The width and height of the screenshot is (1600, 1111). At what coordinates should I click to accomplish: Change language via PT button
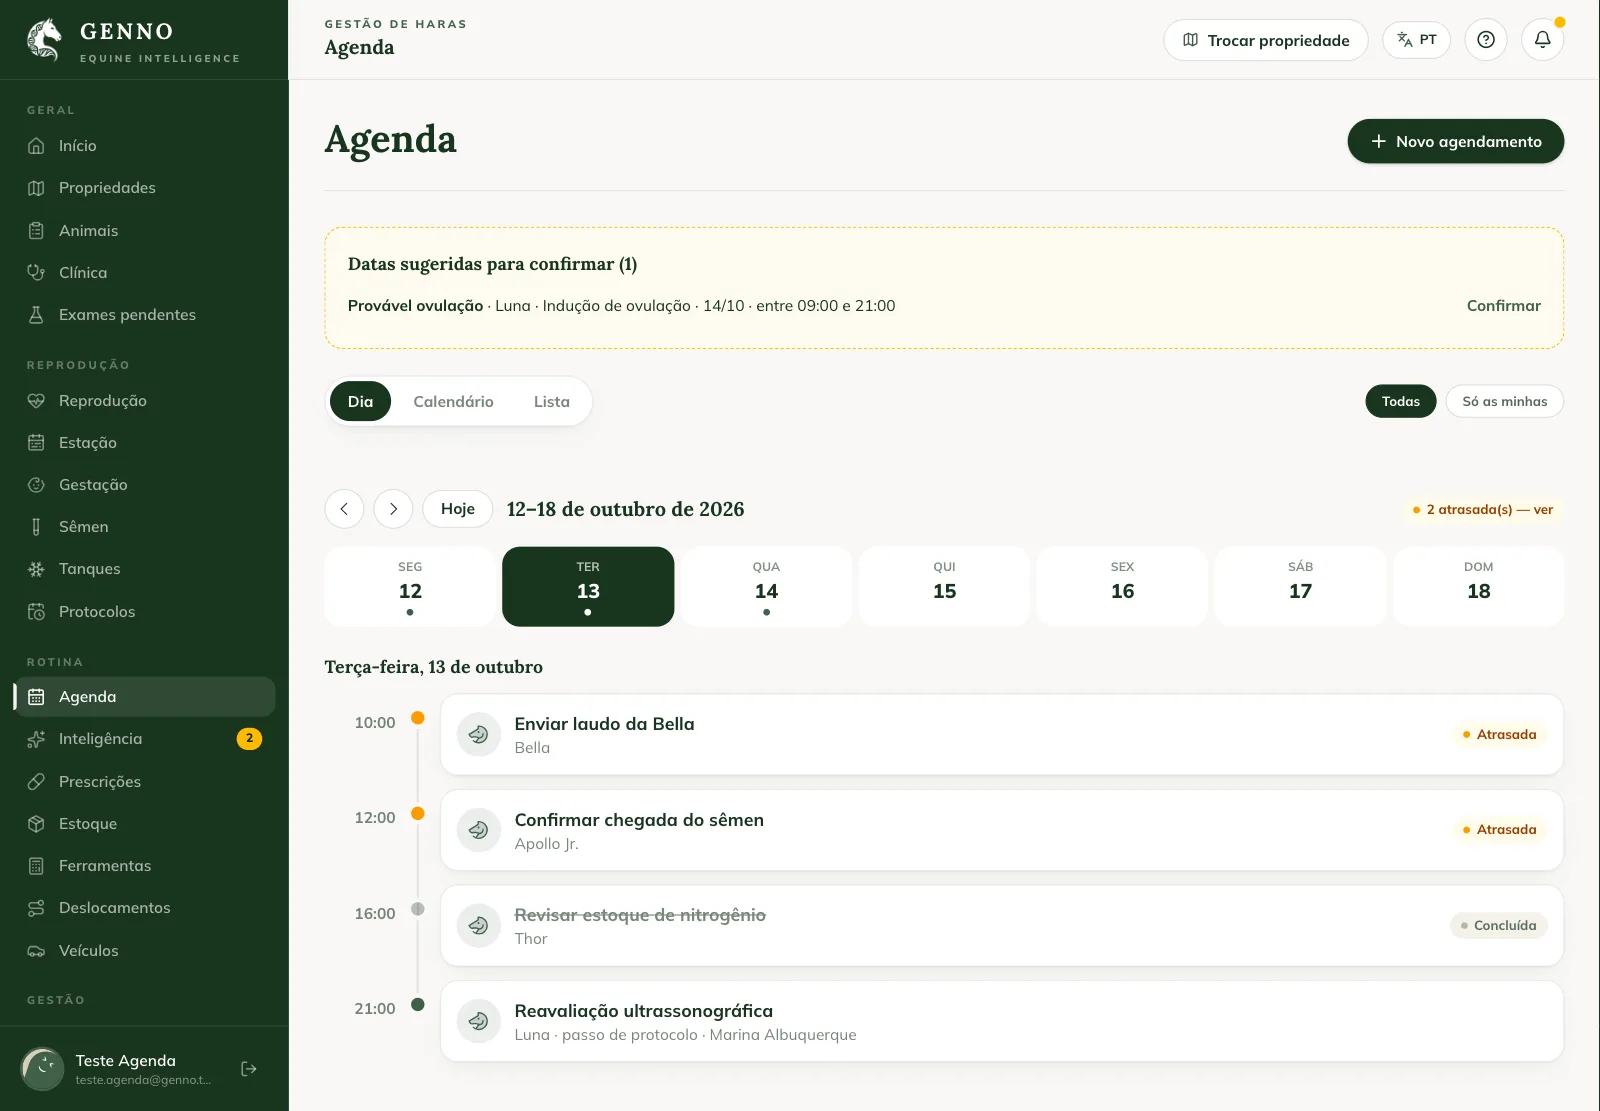point(1417,40)
